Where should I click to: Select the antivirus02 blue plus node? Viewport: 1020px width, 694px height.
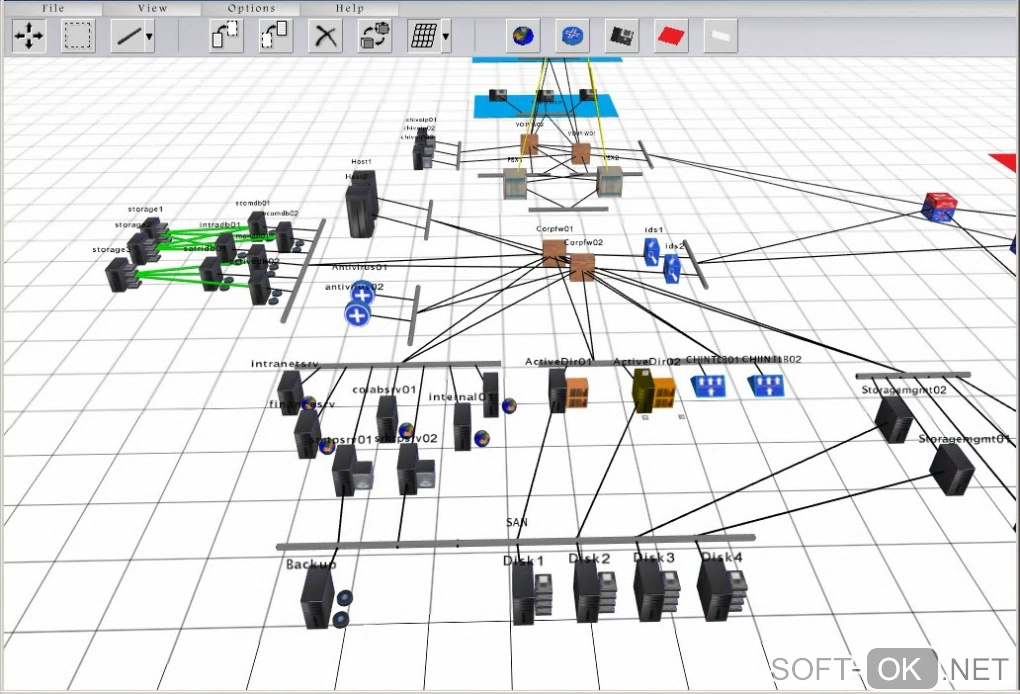pyautogui.click(x=356, y=315)
